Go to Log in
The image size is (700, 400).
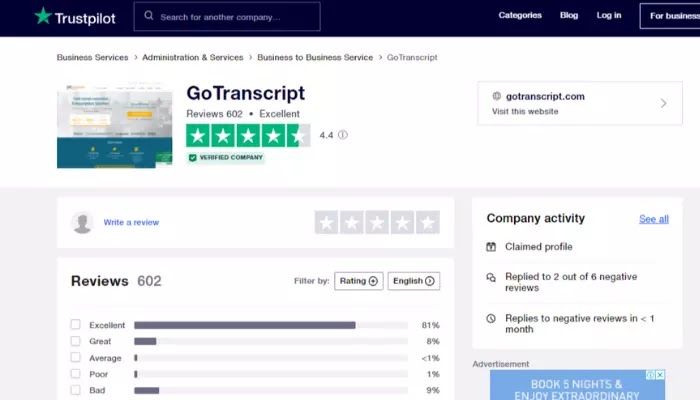tap(609, 15)
